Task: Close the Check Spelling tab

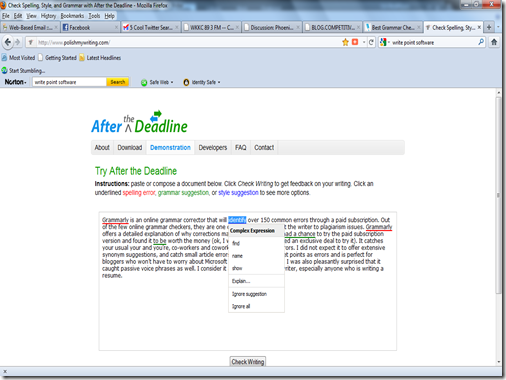Action: (x=479, y=27)
